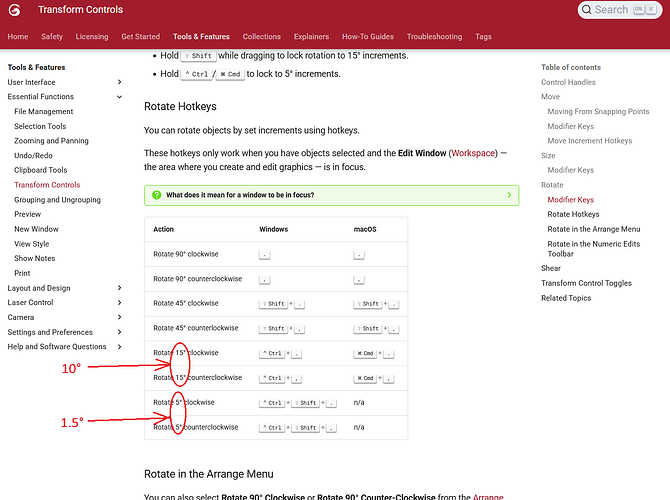Expand the "What does it mean" callout arrow
Image resolution: width=670 pixels, height=500 pixels.
tap(509, 195)
